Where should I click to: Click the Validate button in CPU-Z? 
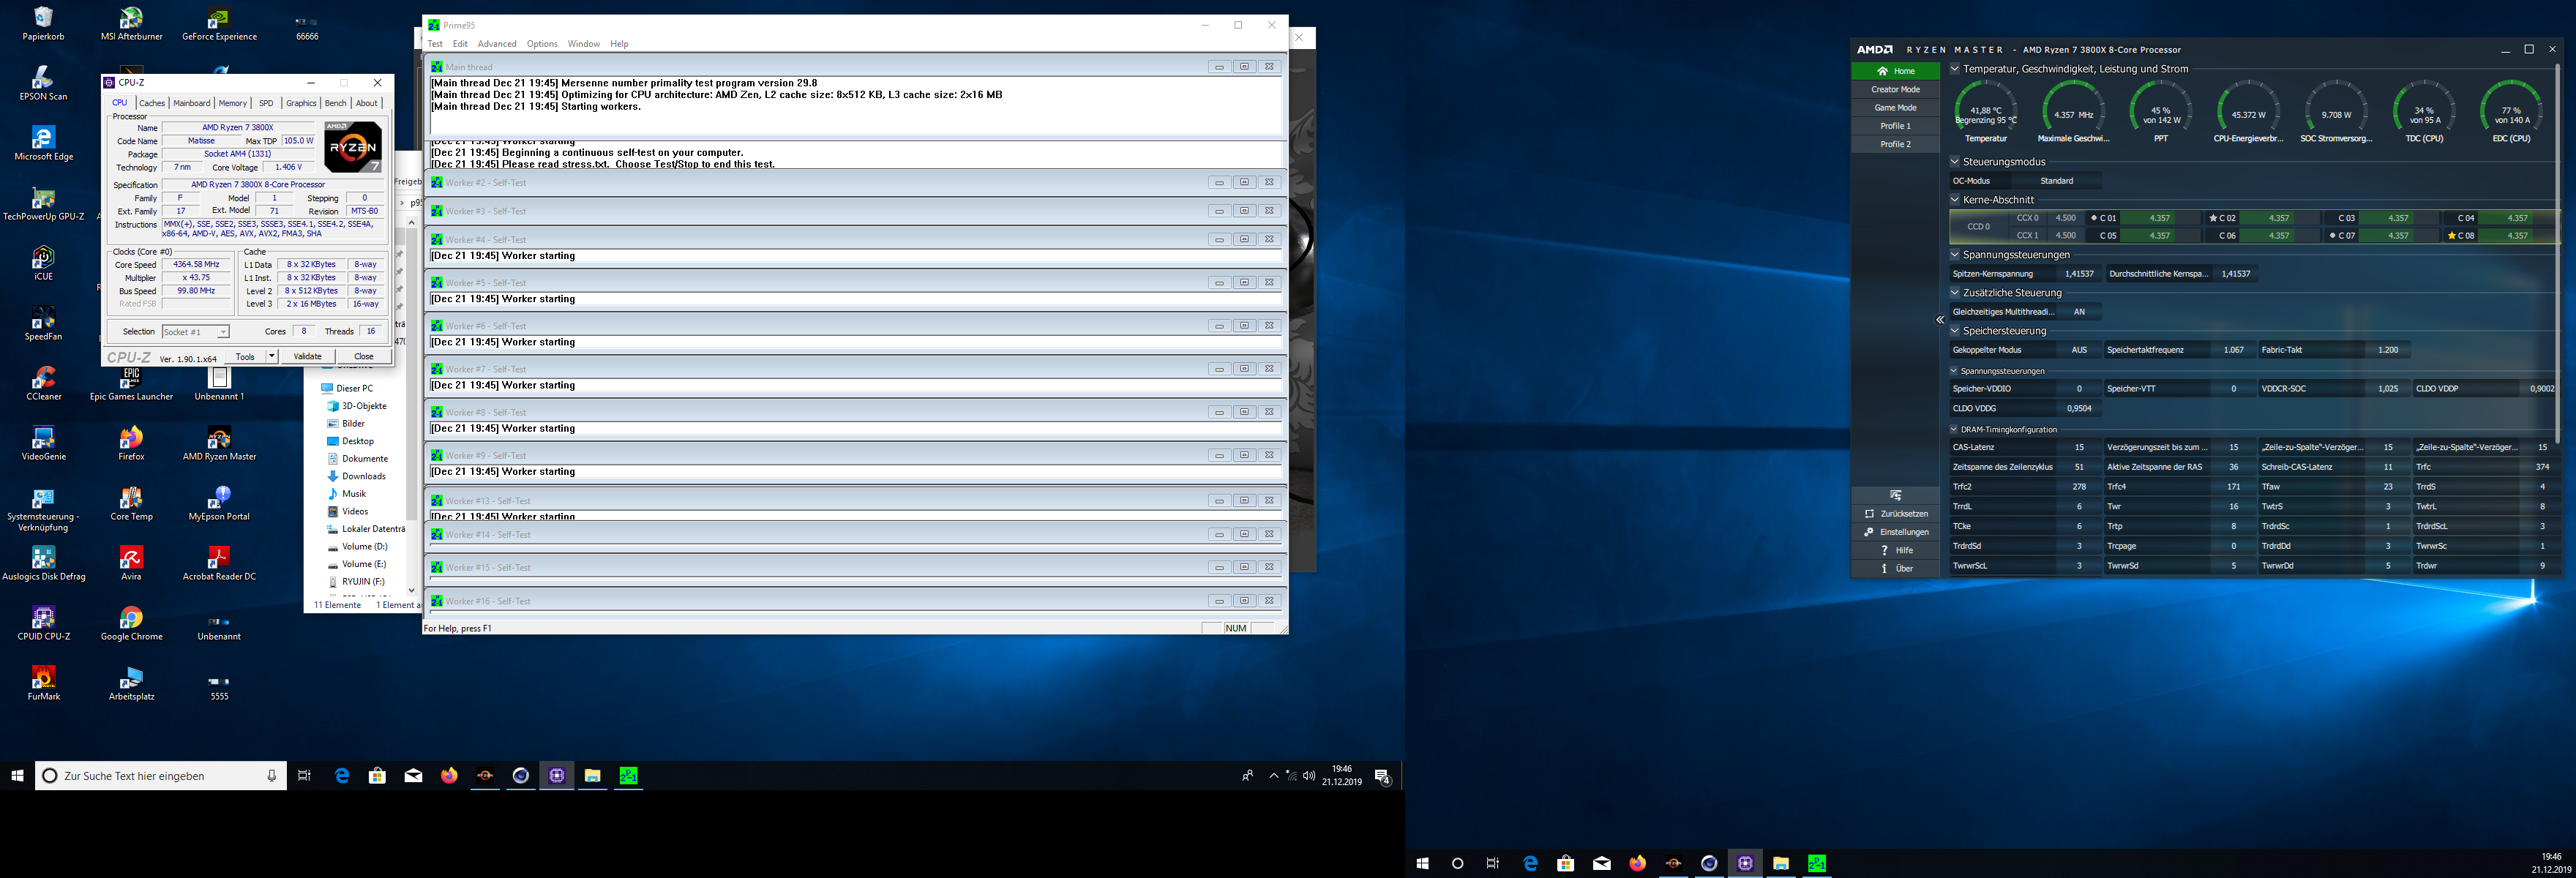pos(307,356)
